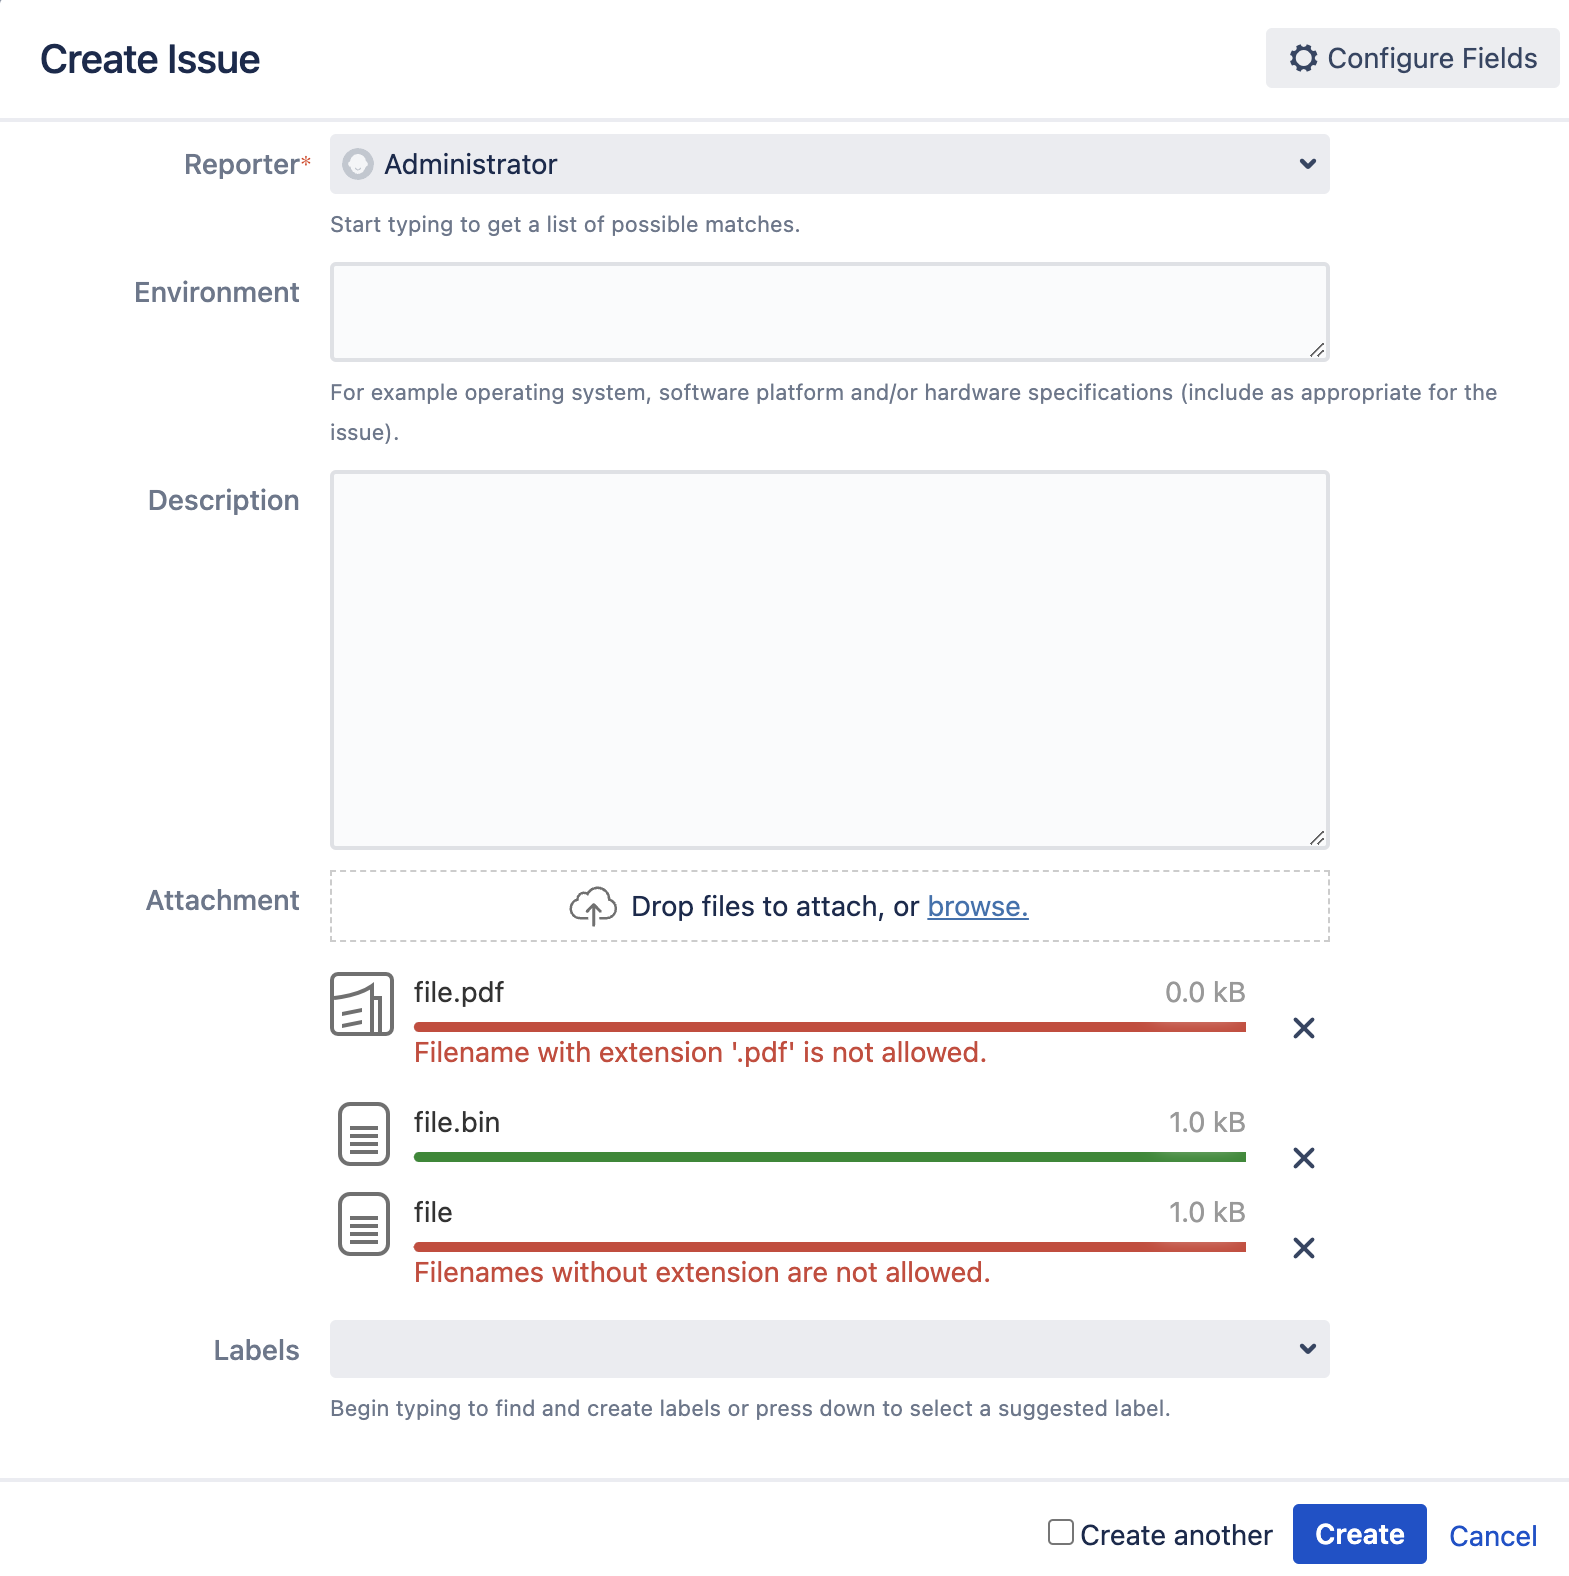Click the file.pdf document icon
The height and width of the screenshot is (1576, 1569).
pos(362,1004)
